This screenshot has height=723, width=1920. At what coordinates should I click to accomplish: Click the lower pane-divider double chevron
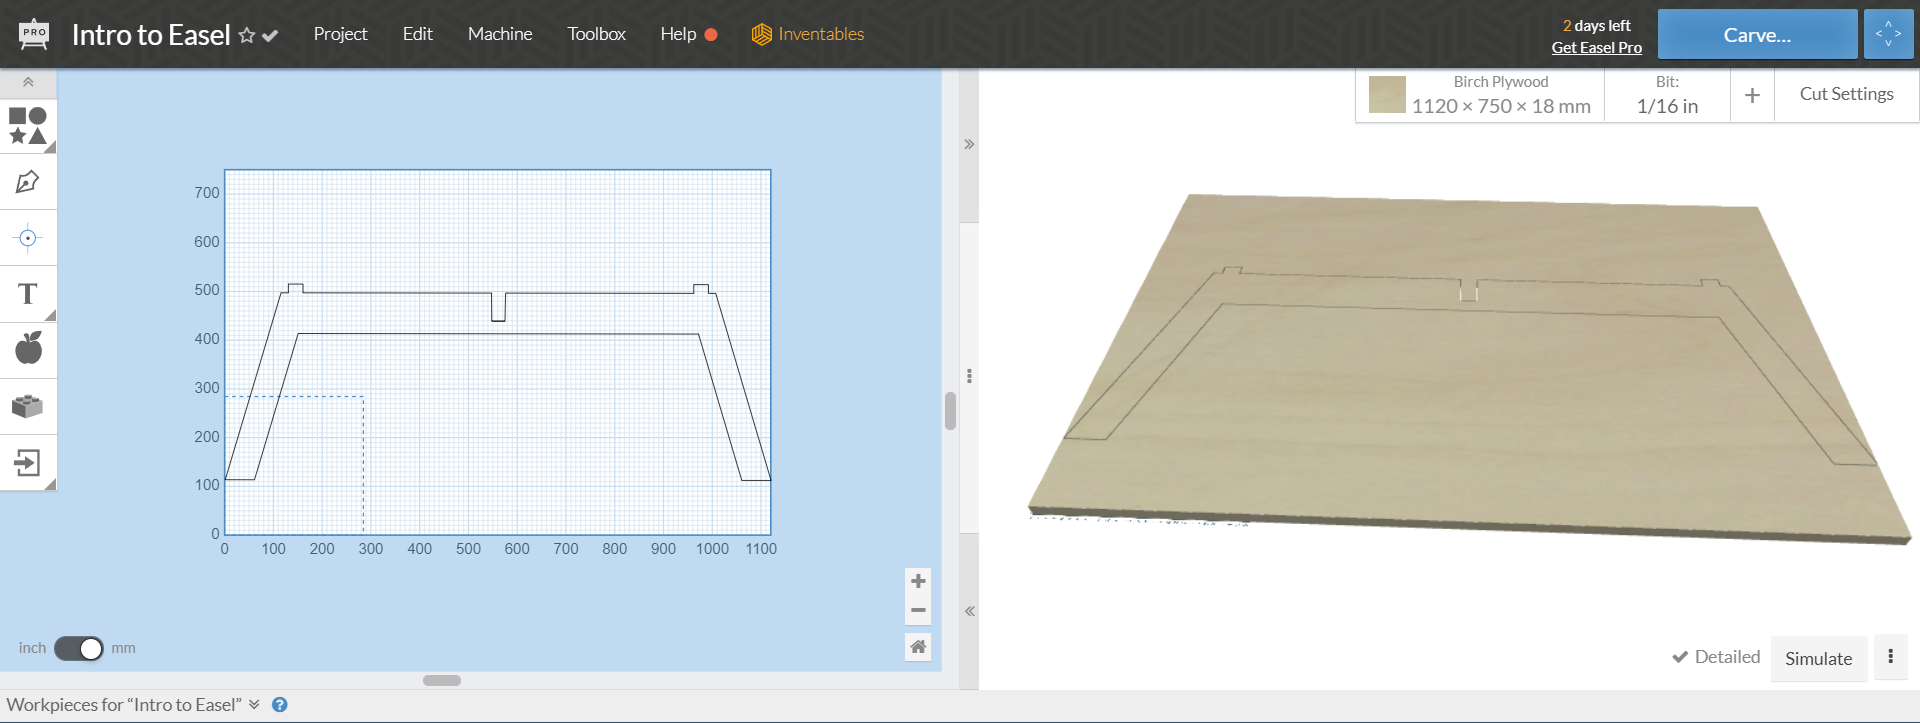pyautogui.click(x=969, y=611)
